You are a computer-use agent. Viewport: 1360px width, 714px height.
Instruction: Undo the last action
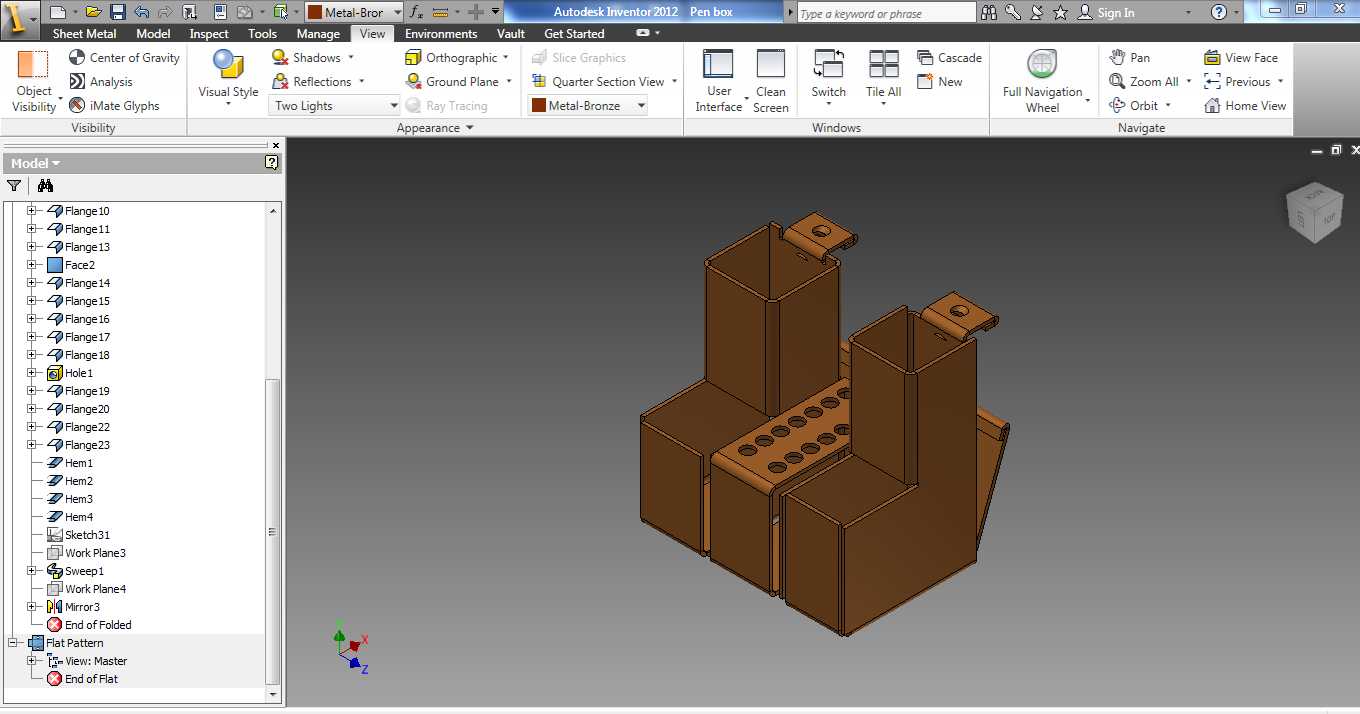140,12
